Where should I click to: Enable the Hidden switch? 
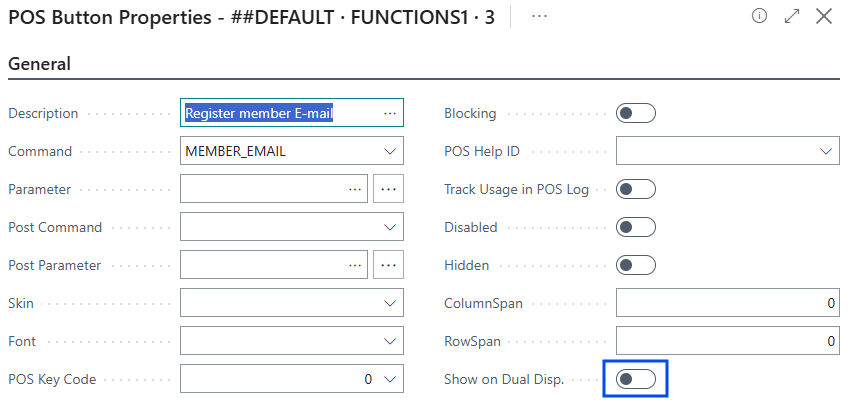(x=636, y=265)
